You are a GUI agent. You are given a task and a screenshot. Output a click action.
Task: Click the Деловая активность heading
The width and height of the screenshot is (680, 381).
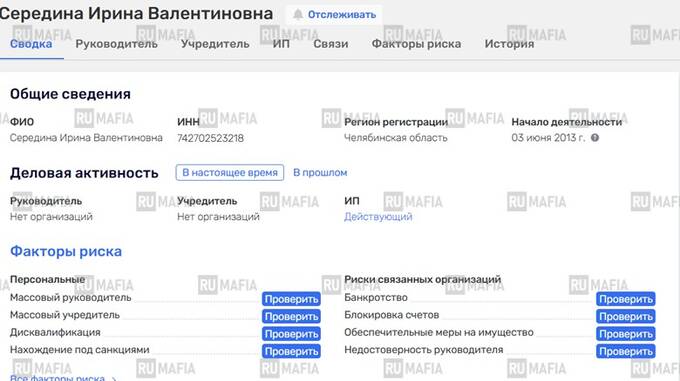click(x=84, y=173)
